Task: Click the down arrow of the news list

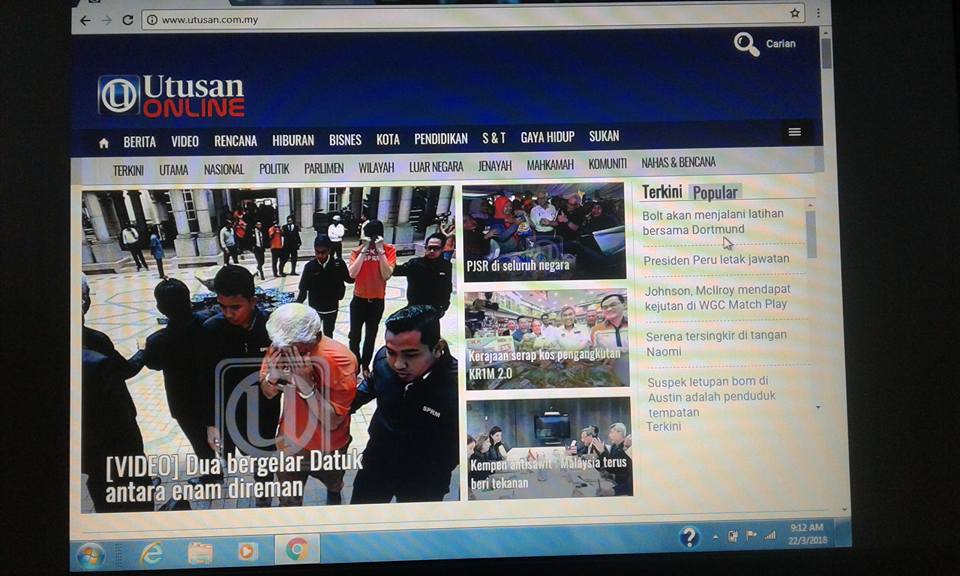Action: pyautogui.click(x=818, y=407)
